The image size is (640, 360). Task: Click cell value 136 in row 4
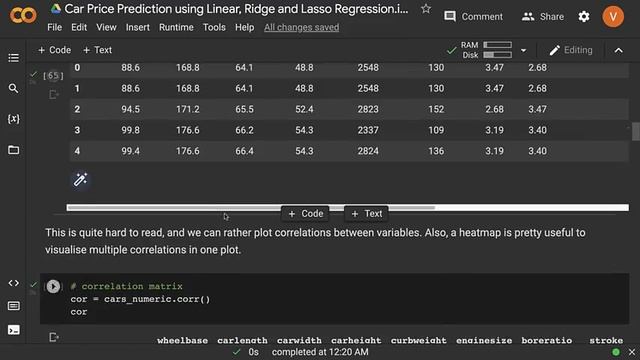[436, 151]
